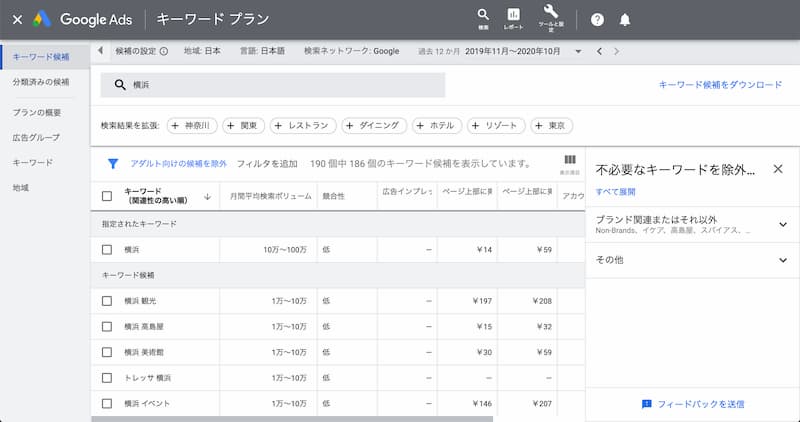The image size is (800, 422).
Task: Add リゾート to broaden the search
Action: [x=496, y=126]
